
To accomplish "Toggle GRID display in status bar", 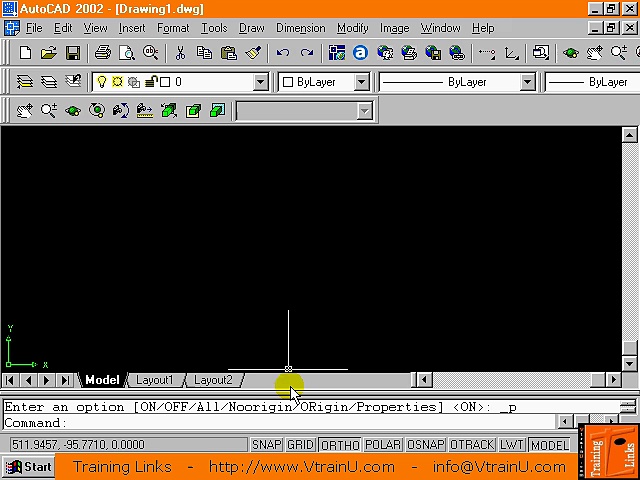I will click(x=300, y=444).
